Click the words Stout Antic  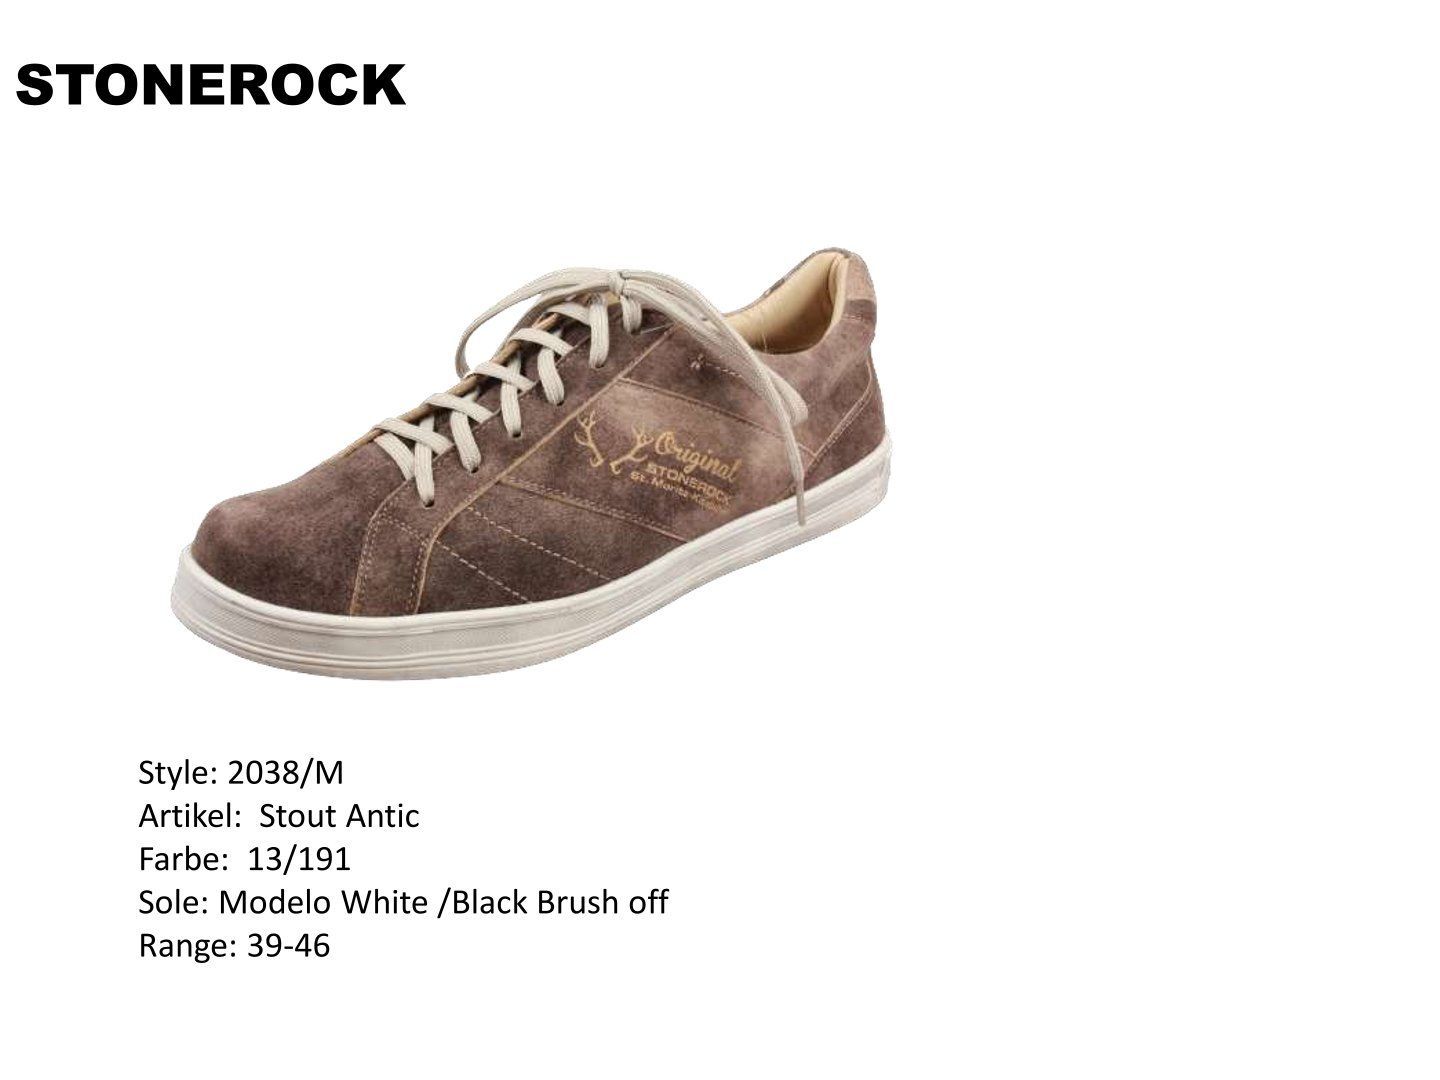pyautogui.click(x=339, y=816)
